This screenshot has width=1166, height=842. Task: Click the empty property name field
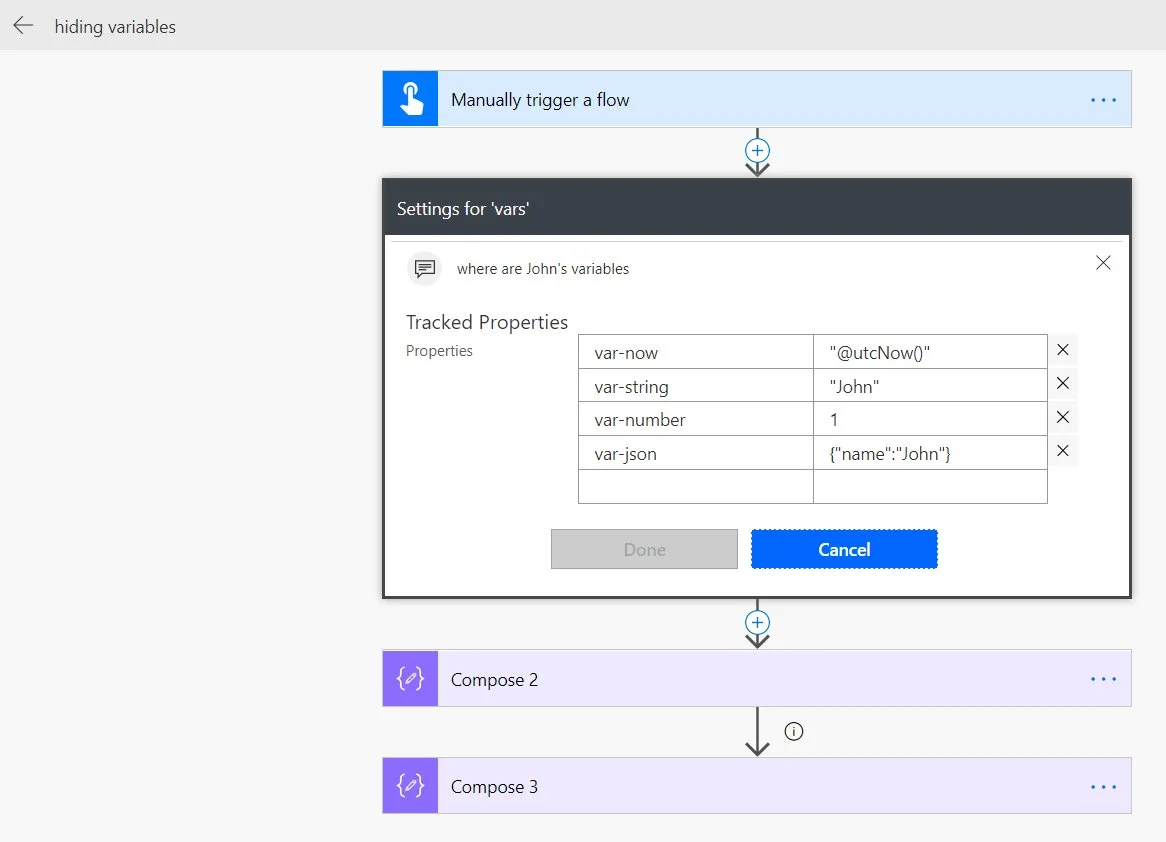click(695, 487)
